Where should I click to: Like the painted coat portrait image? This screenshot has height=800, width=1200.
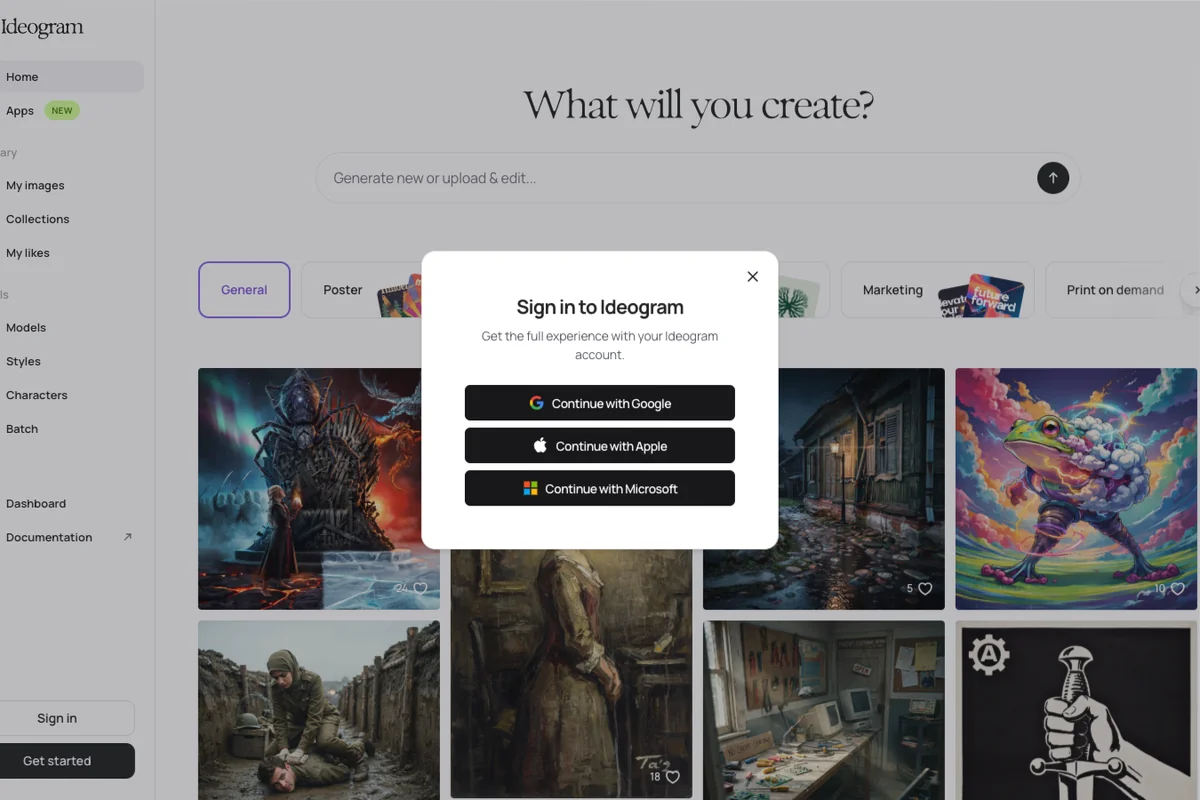pos(673,777)
